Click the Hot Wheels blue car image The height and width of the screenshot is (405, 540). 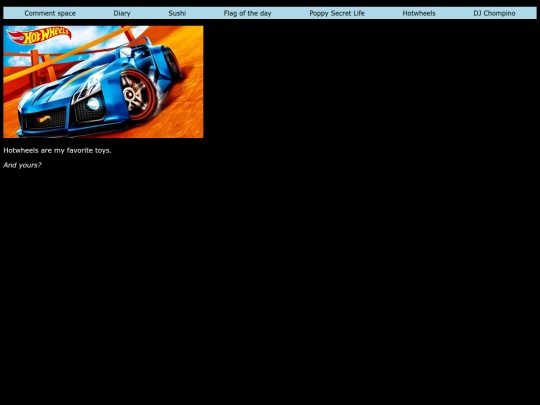103,82
